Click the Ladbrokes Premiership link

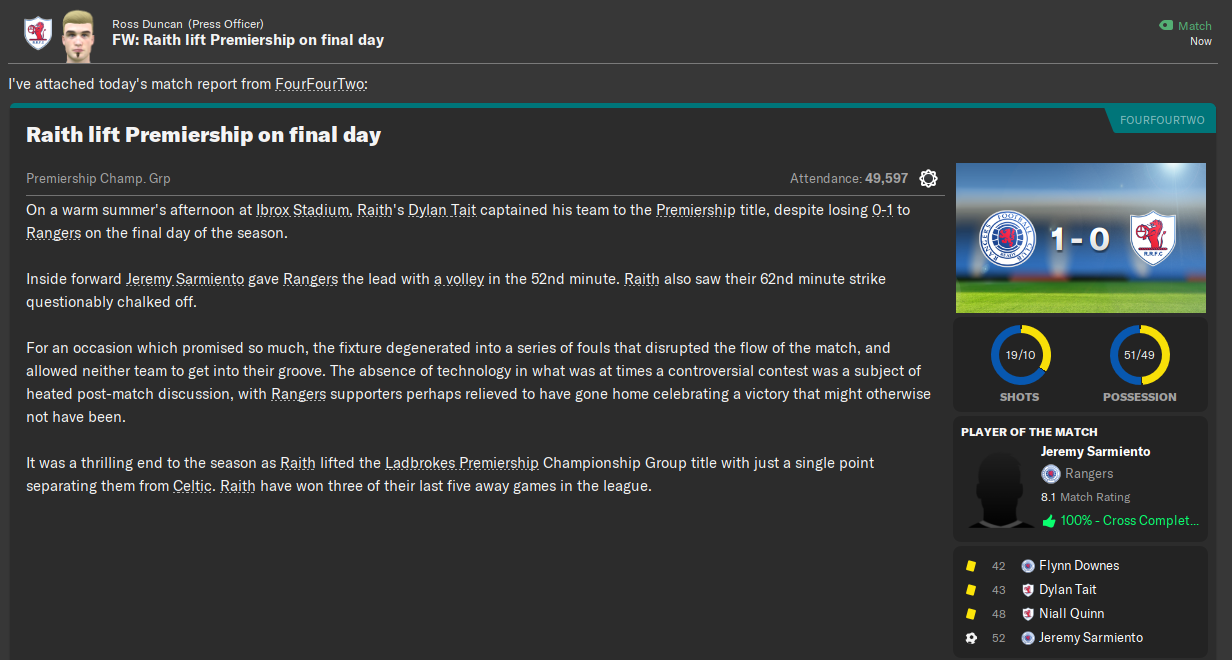[x=462, y=463]
